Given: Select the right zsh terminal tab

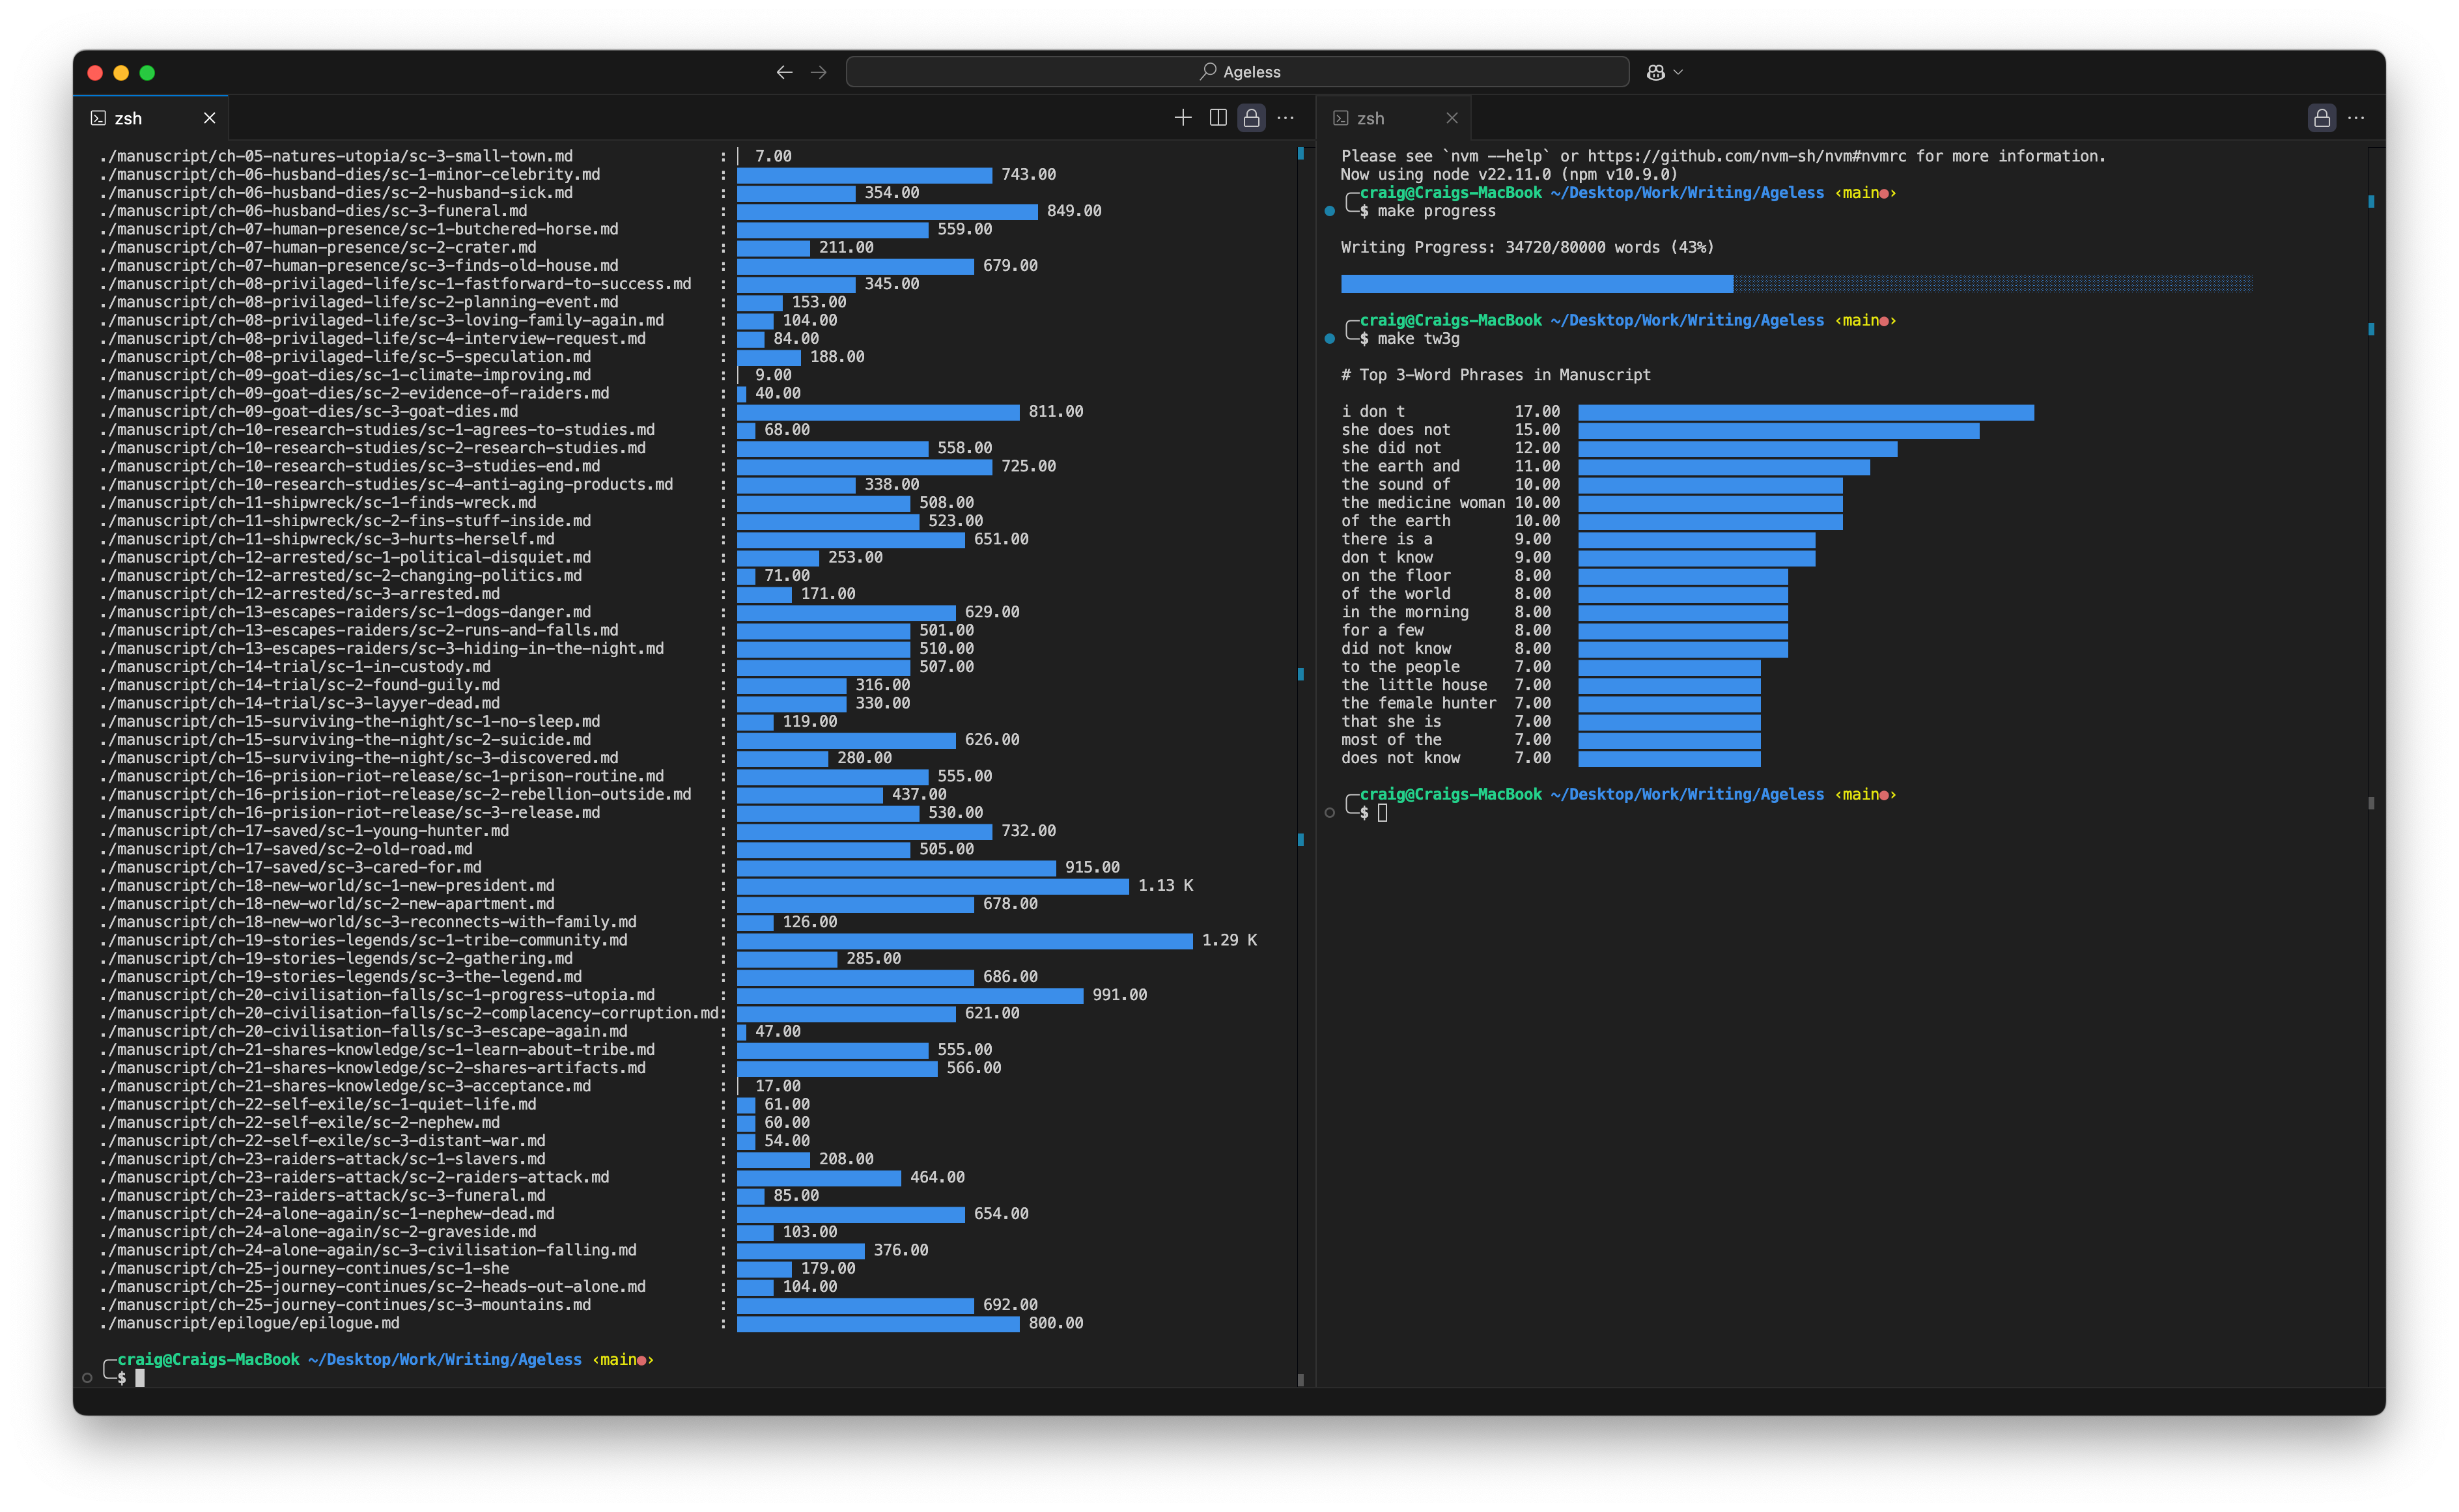Looking at the screenshot, I should [x=1394, y=118].
